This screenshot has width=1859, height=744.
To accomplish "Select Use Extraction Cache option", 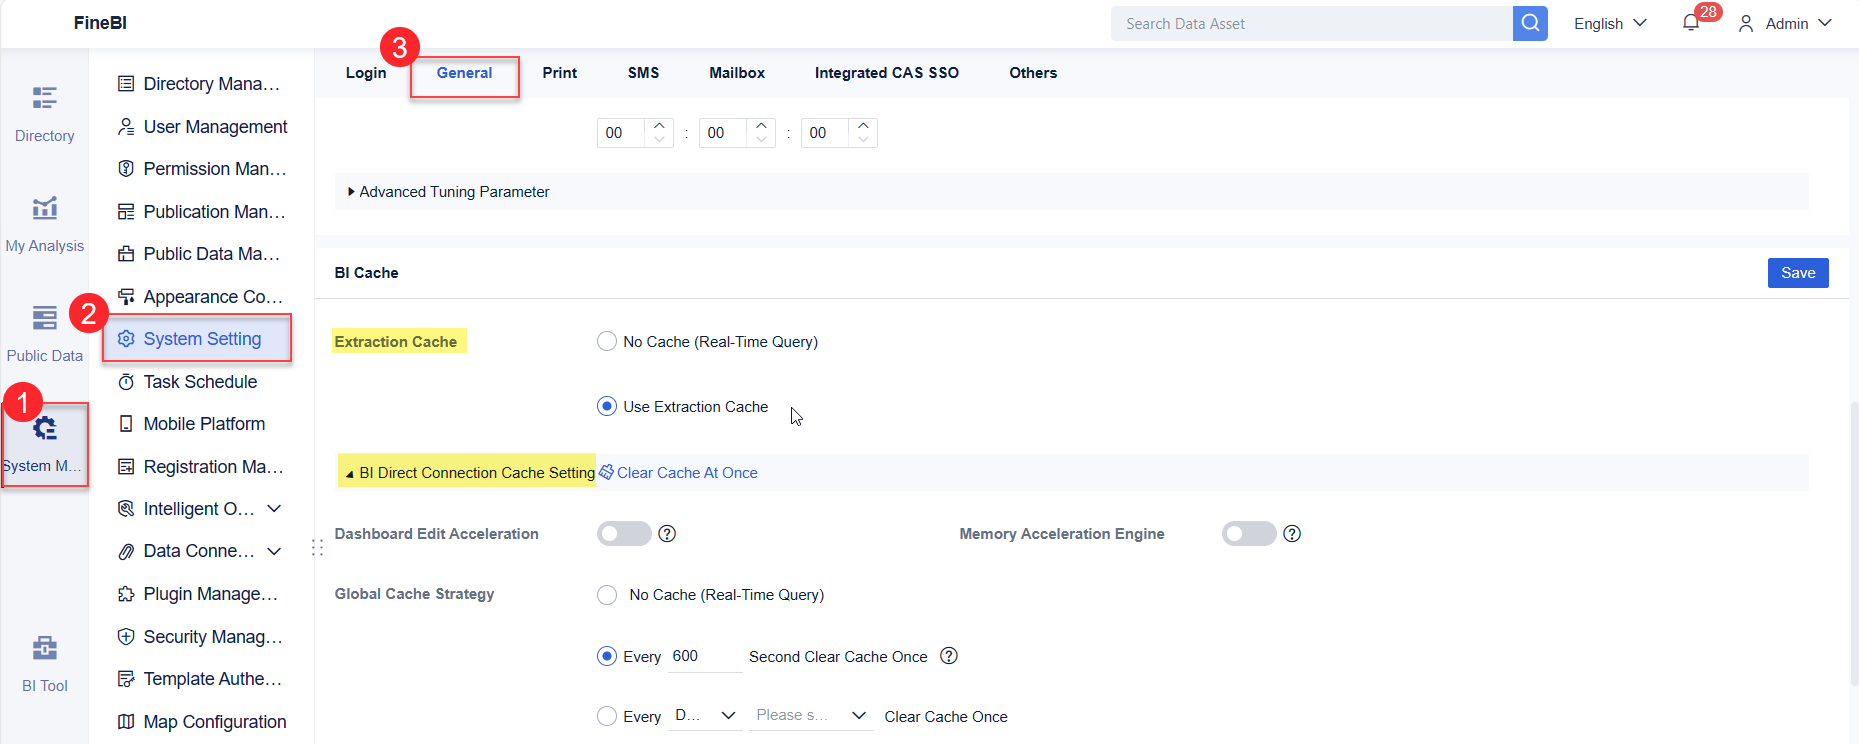I will [607, 407].
